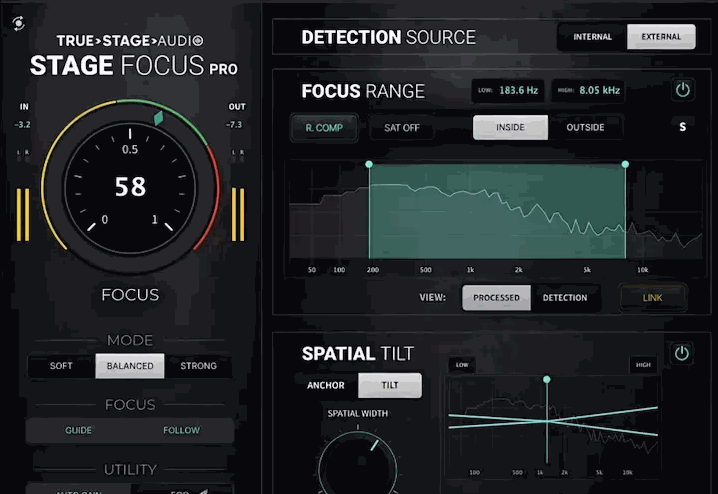Choose Inside focus range mode
The width and height of the screenshot is (718, 494).
(510, 127)
